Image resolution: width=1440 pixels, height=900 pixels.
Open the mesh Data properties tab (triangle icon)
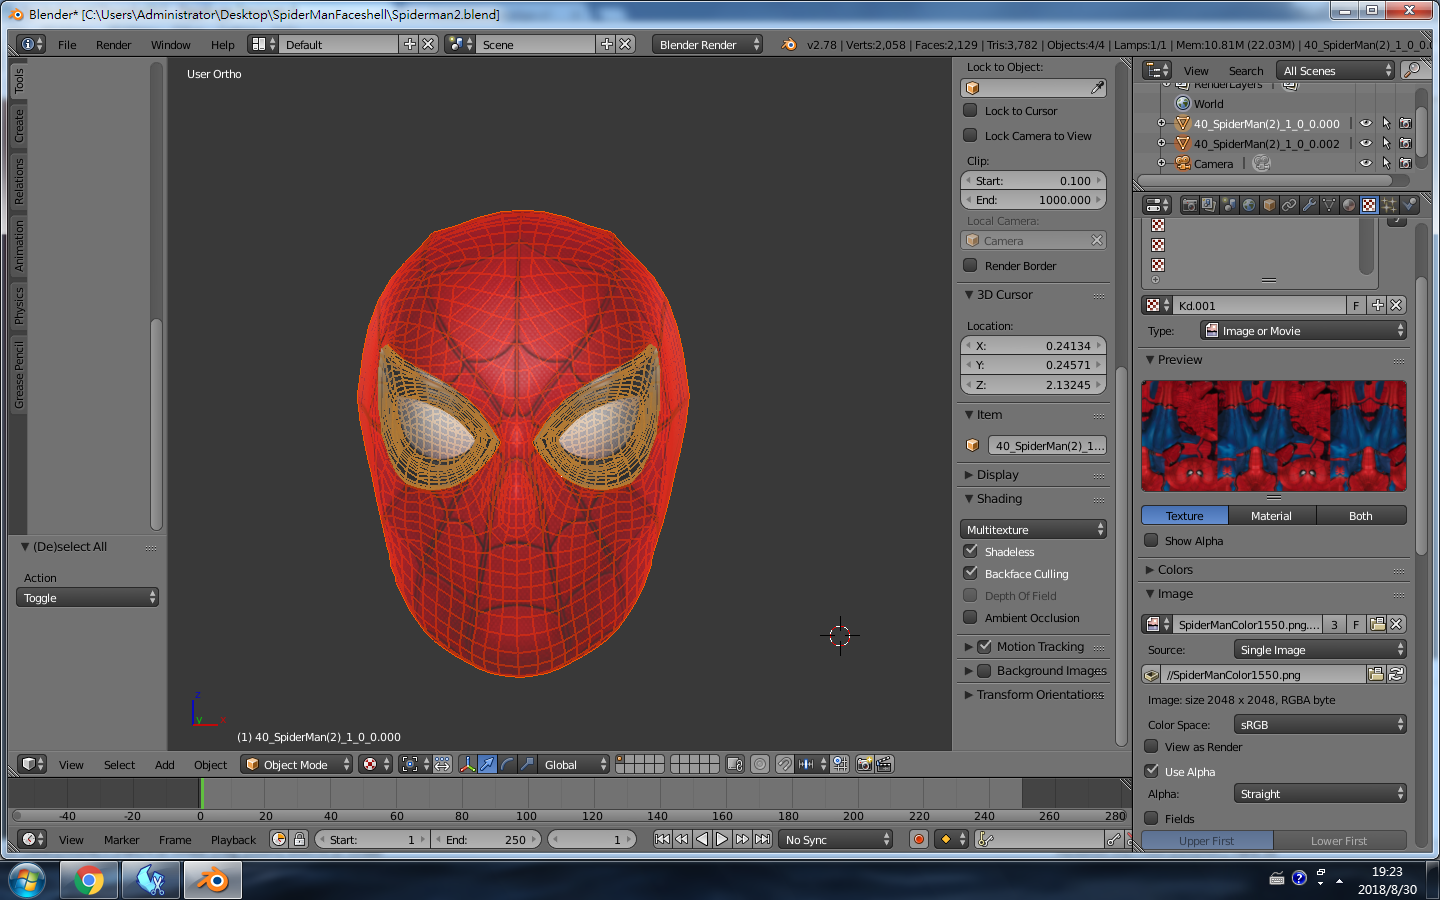pyautogui.click(x=1329, y=205)
